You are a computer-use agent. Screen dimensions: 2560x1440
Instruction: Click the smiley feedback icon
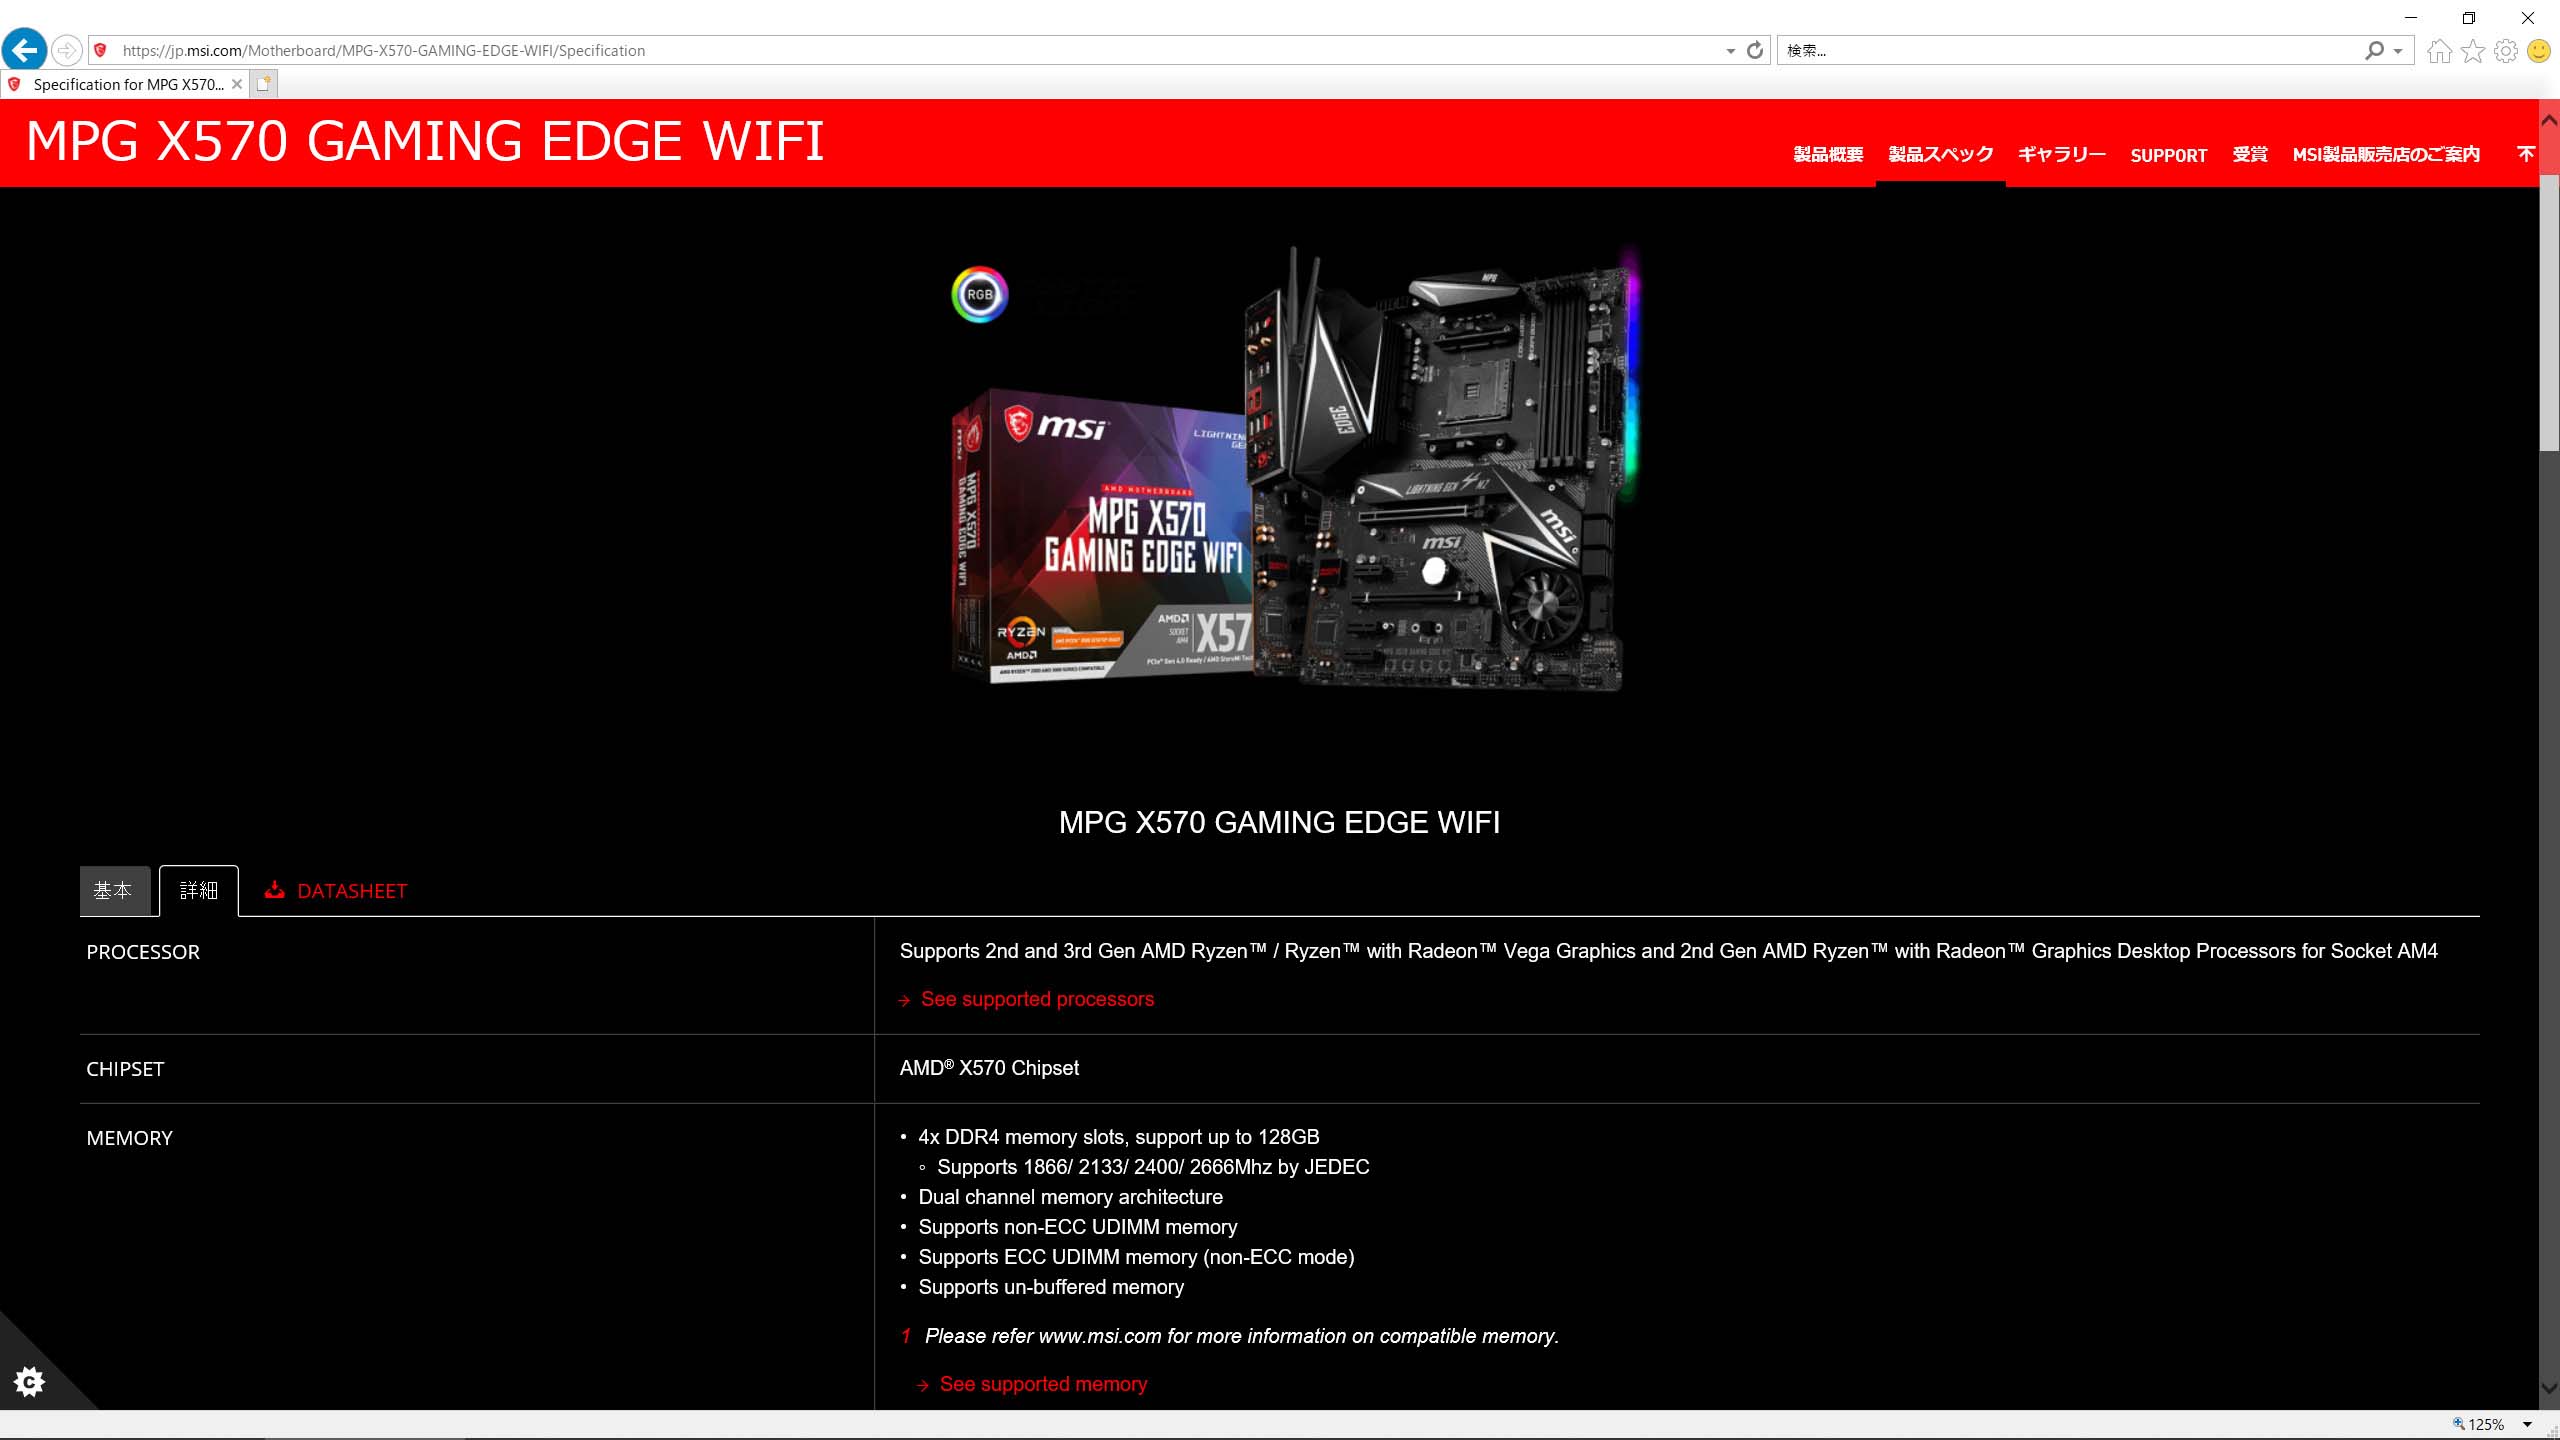click(x=2539, y=50)
